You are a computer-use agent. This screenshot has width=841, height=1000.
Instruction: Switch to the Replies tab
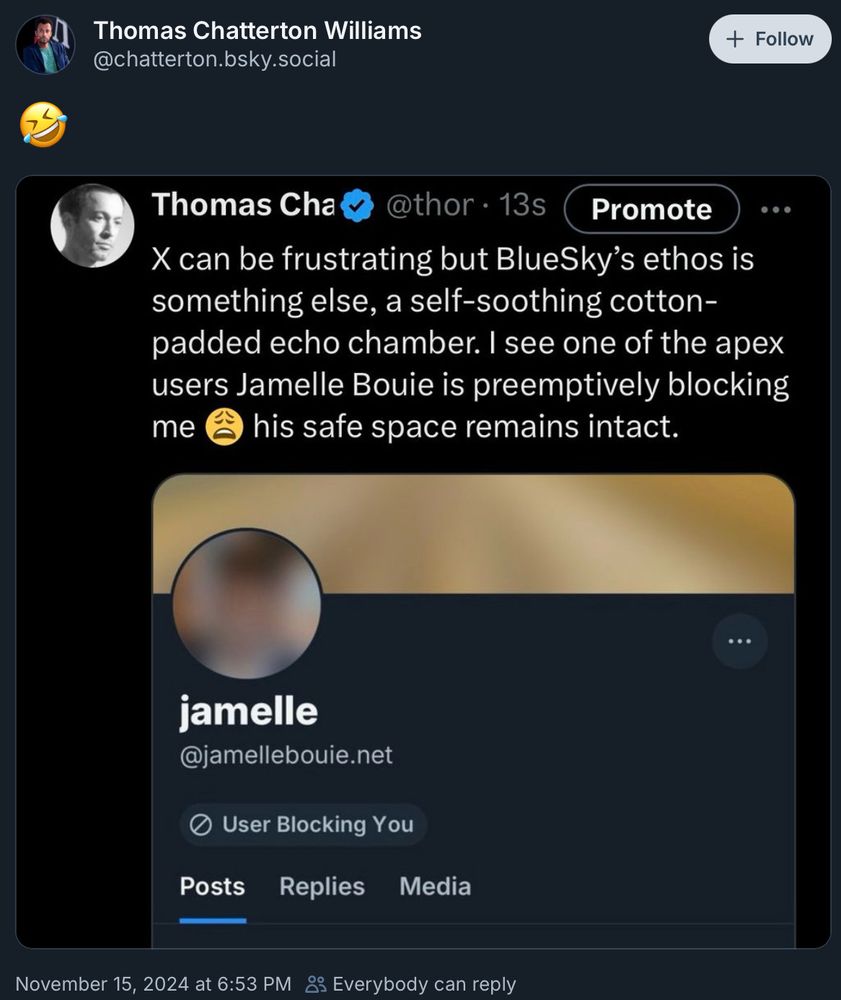(x=322, y=886)
